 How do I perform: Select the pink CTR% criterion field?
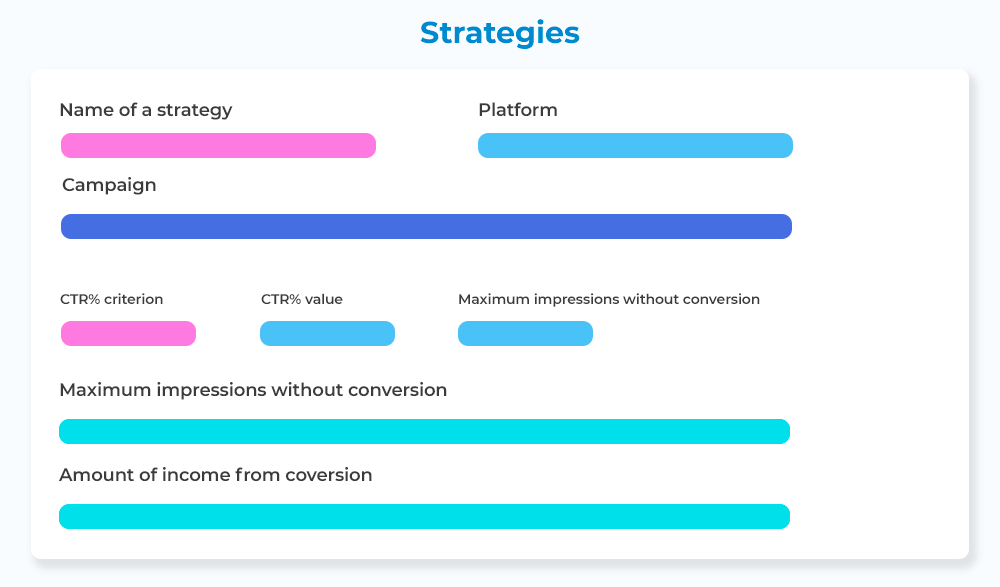pyautogui.click(x=128, y=334)
